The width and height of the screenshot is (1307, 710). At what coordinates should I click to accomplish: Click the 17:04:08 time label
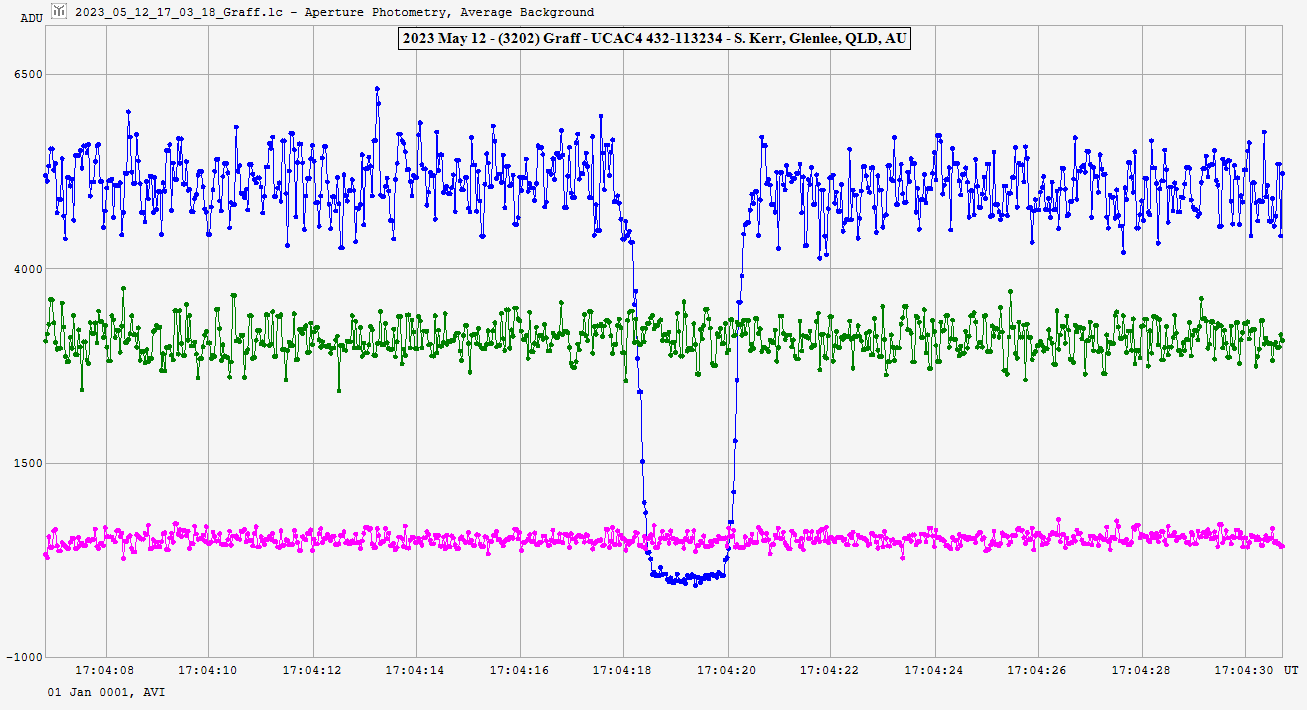point(106,670)
